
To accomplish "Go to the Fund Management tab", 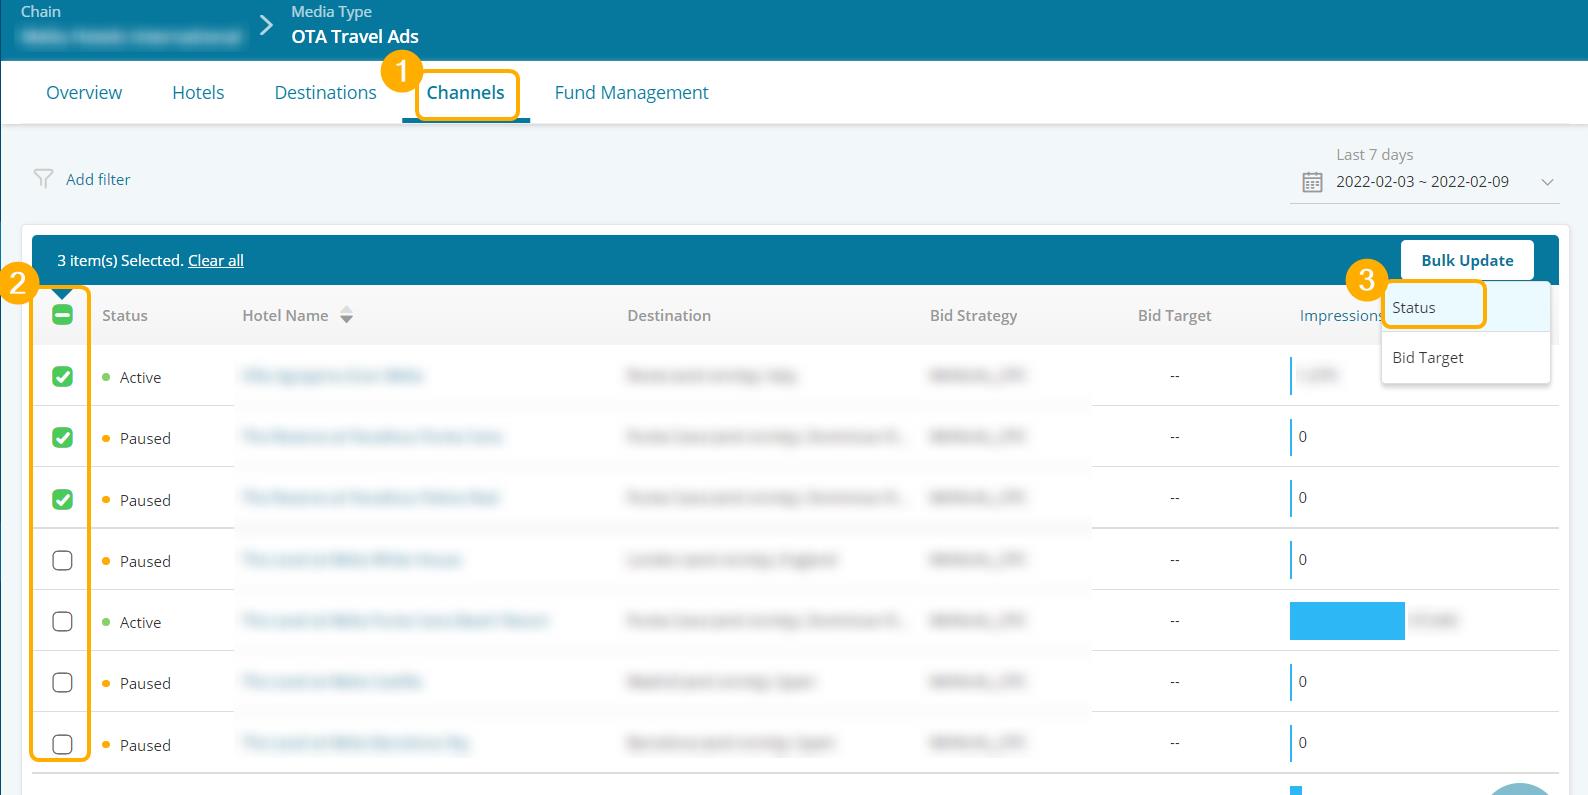I will point(631,93).
